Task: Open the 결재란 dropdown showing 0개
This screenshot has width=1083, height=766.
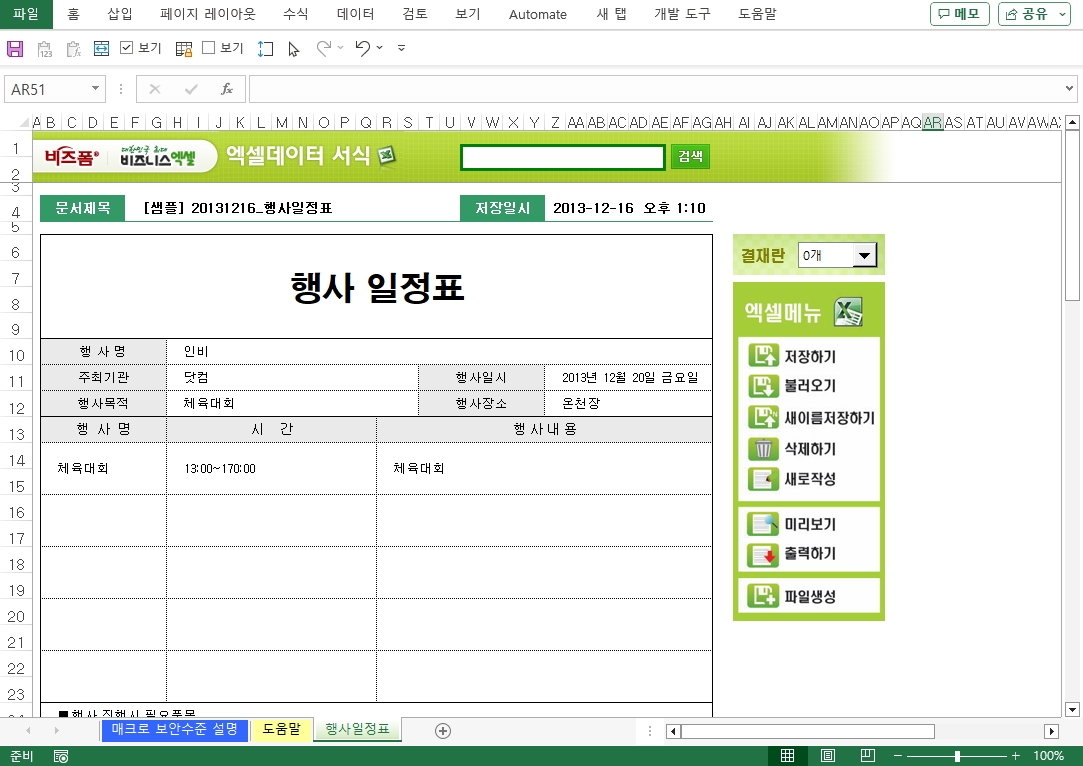Action: [864, 256]
